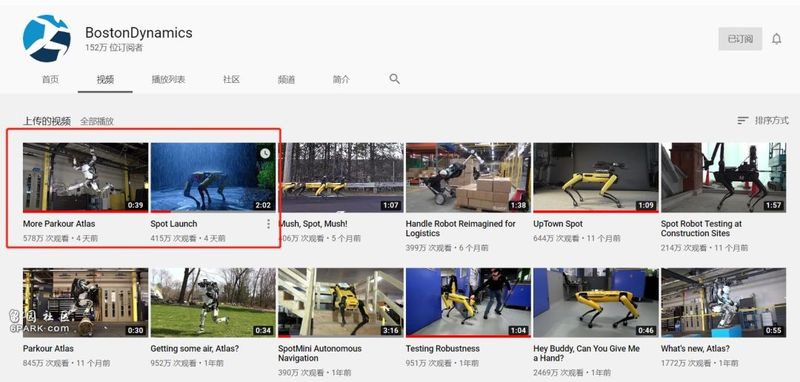Open SpotMini Autonomous Navigation thumbnail

click(340, 302)
